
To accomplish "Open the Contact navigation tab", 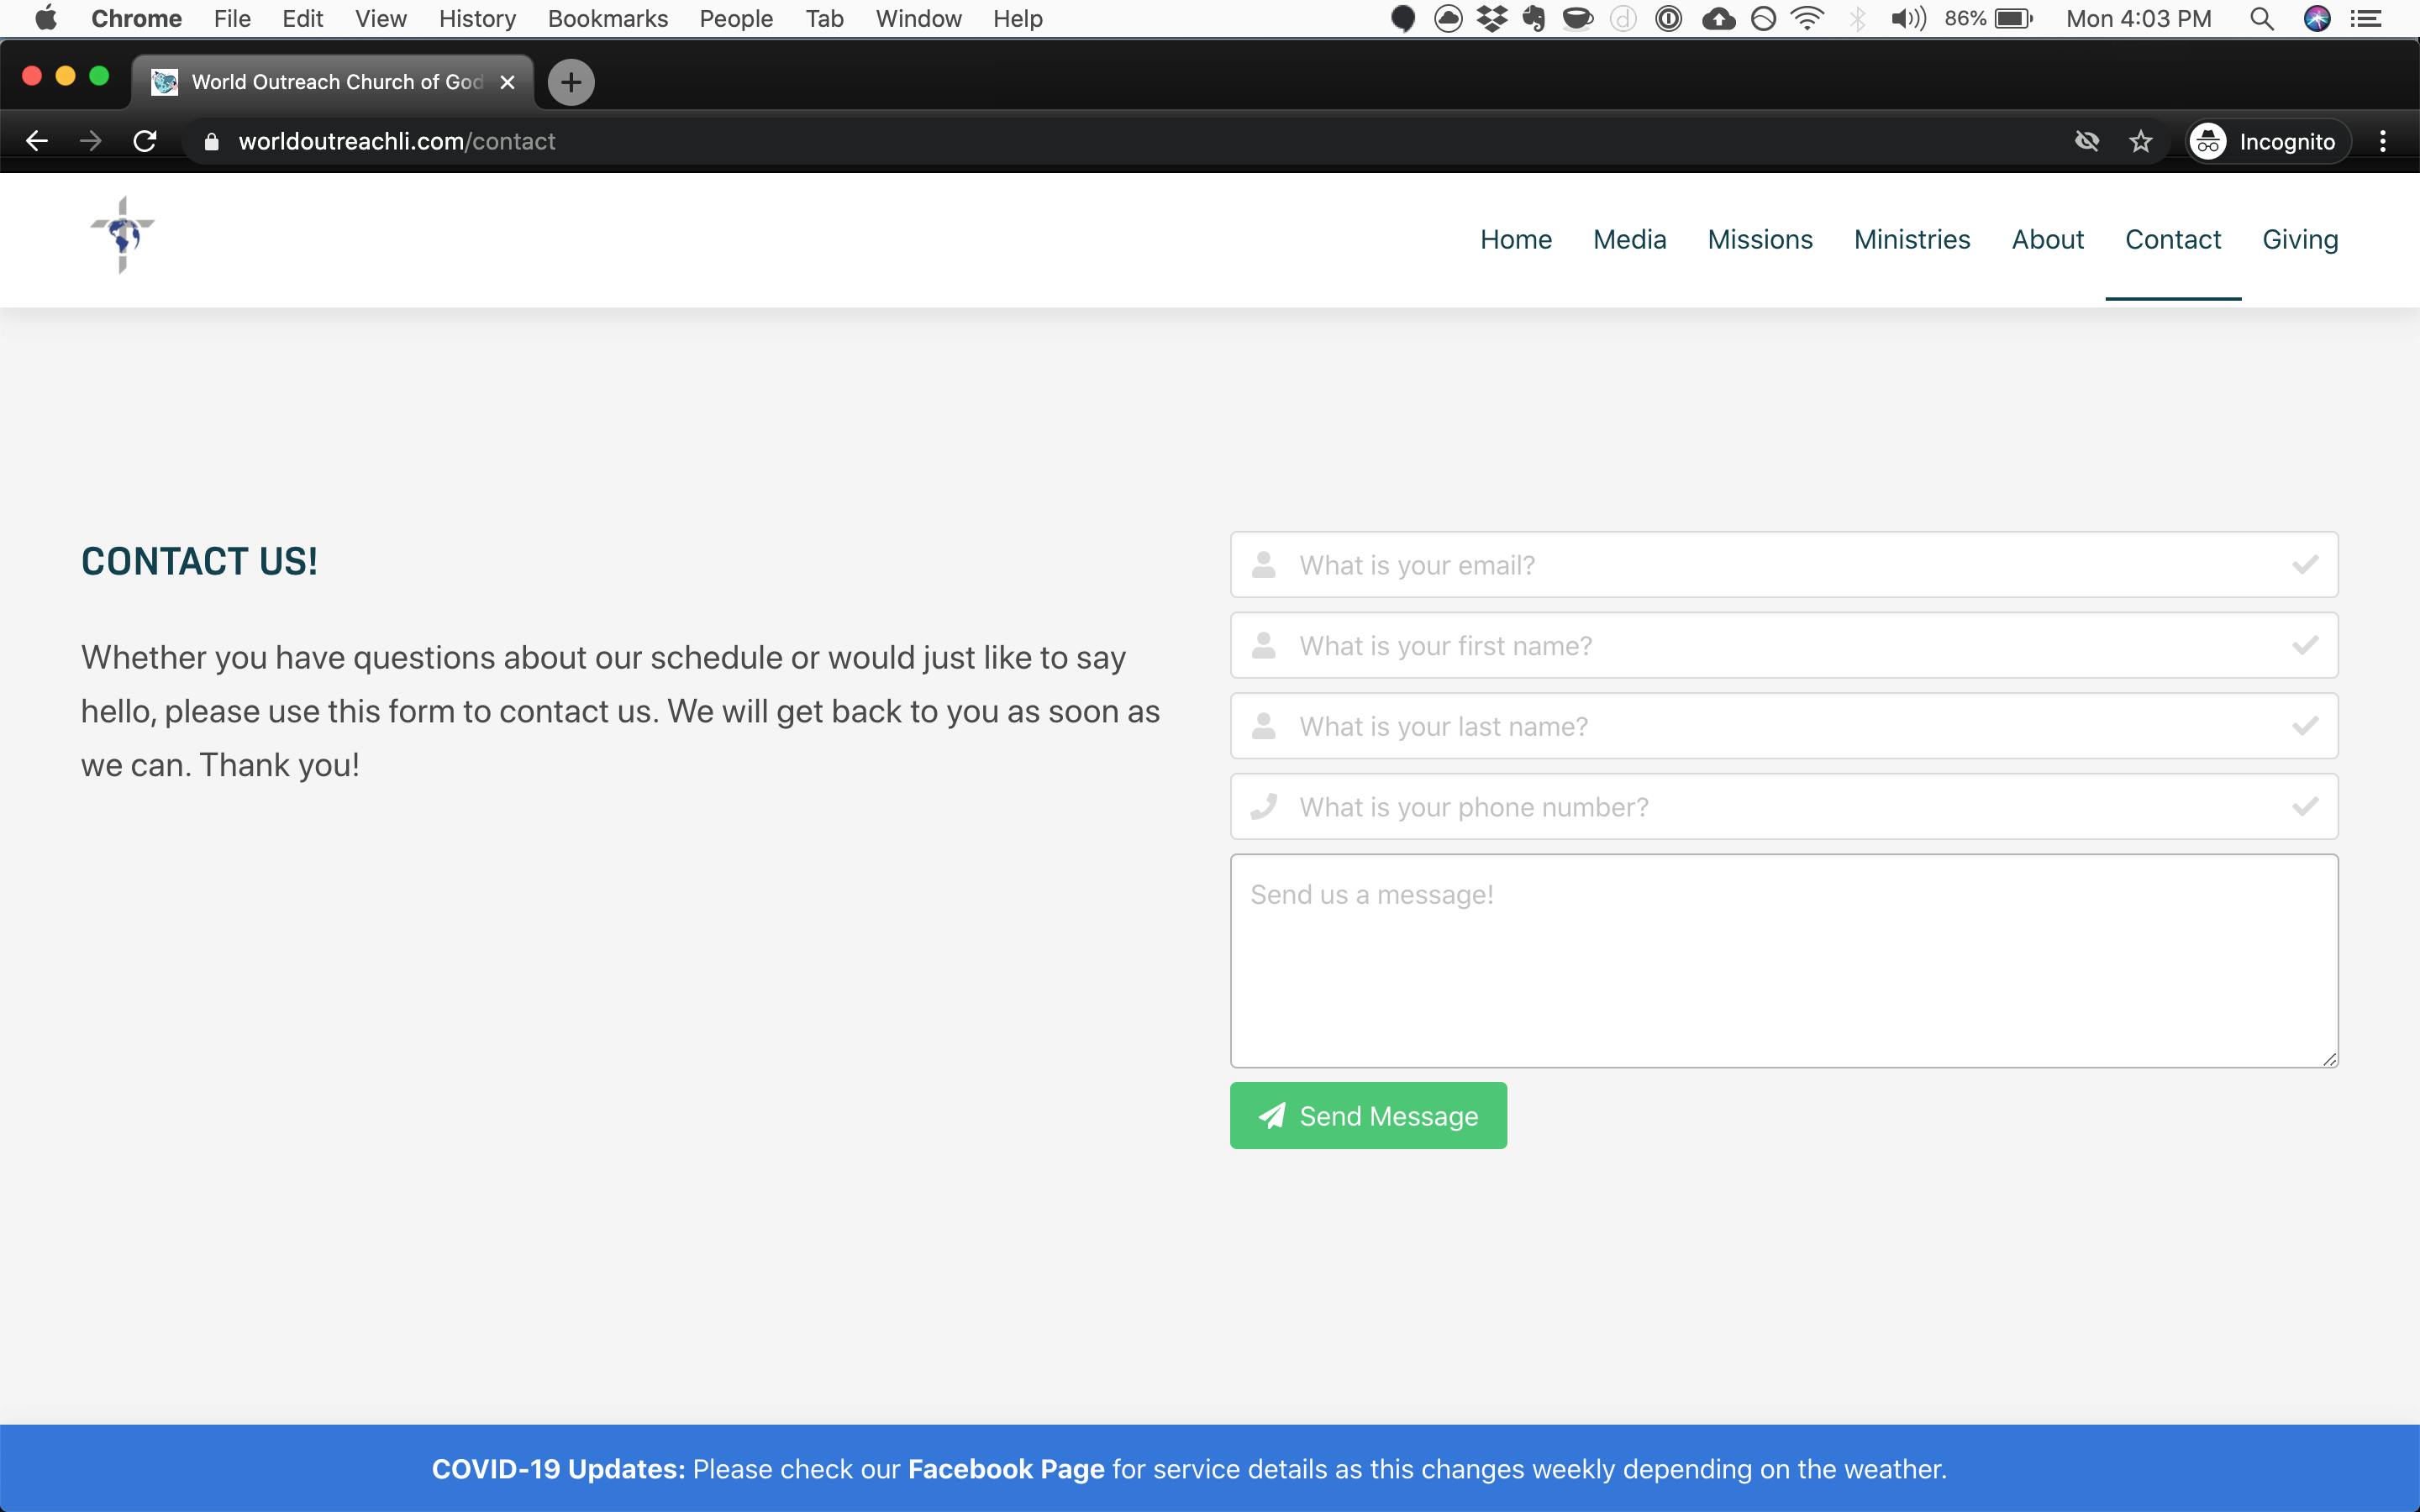I will (2173, 239).
